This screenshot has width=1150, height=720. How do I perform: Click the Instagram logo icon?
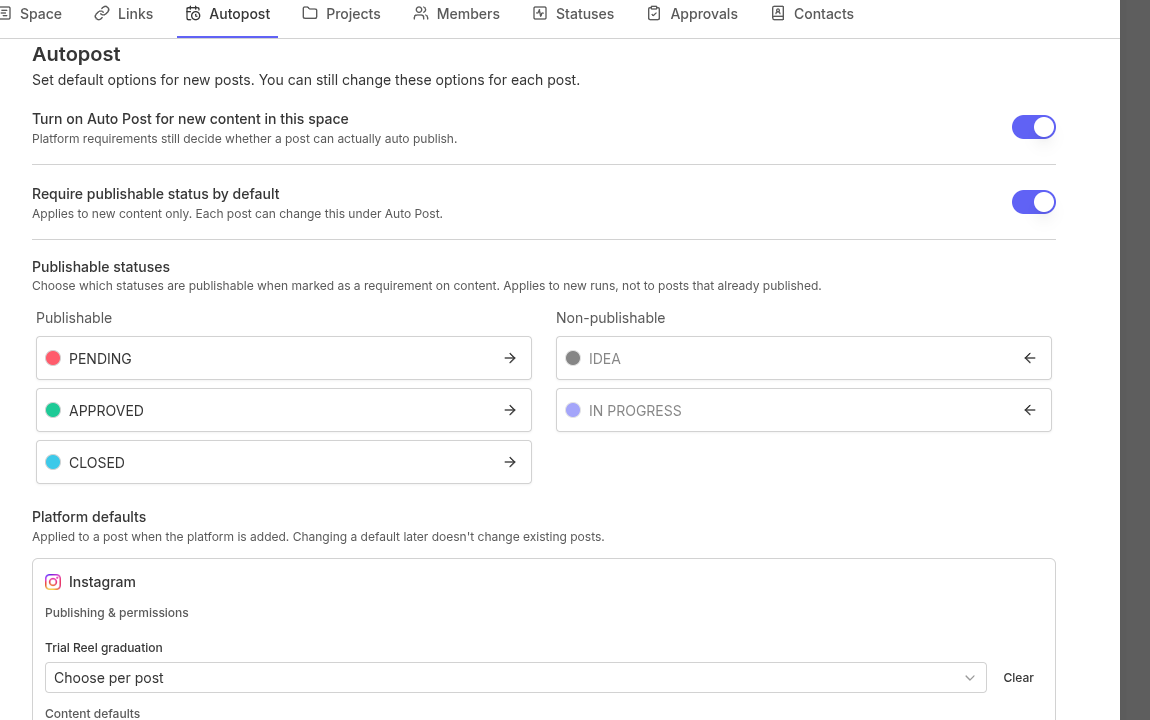[x=53, y=582]
